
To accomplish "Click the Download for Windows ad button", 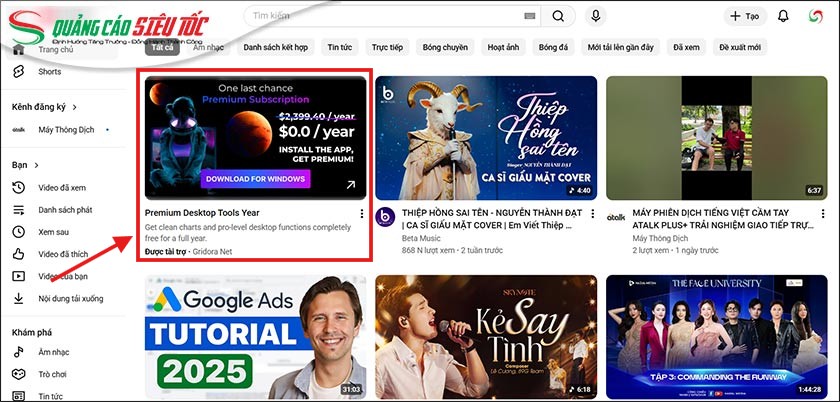I will coord(255,179).
